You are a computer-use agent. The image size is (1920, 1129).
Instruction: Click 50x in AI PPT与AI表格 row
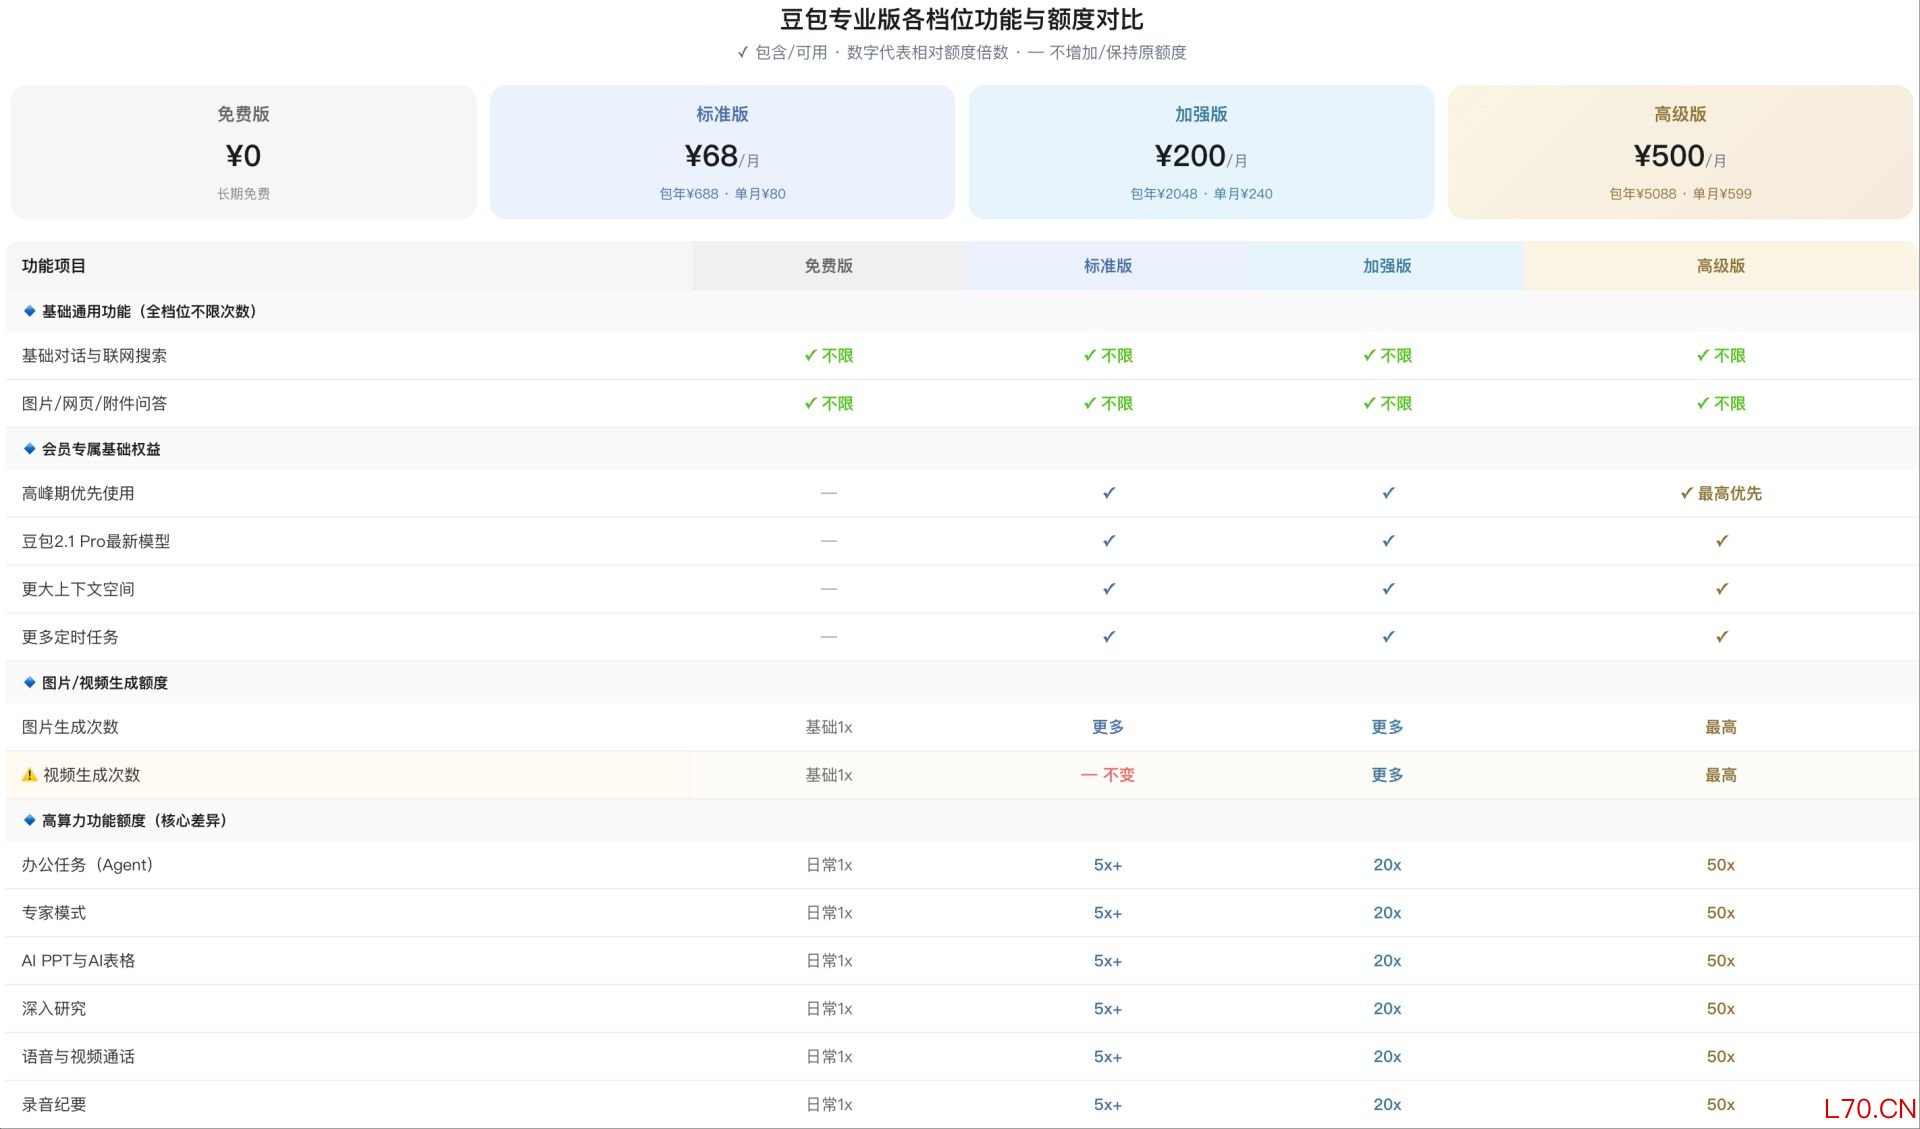coord(1721,961)
